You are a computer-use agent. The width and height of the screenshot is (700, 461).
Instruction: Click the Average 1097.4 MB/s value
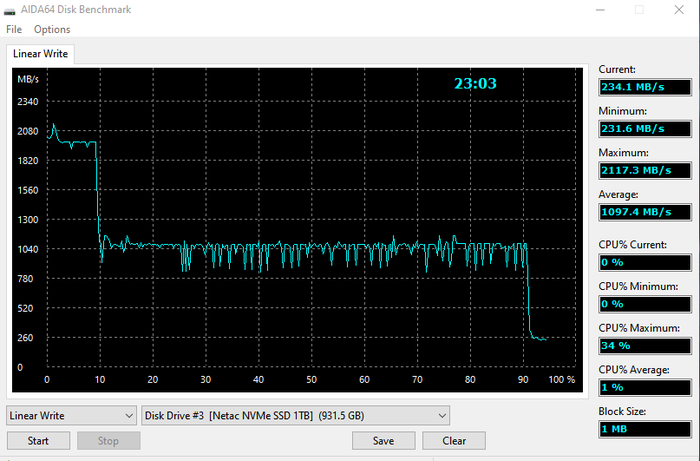645,212
